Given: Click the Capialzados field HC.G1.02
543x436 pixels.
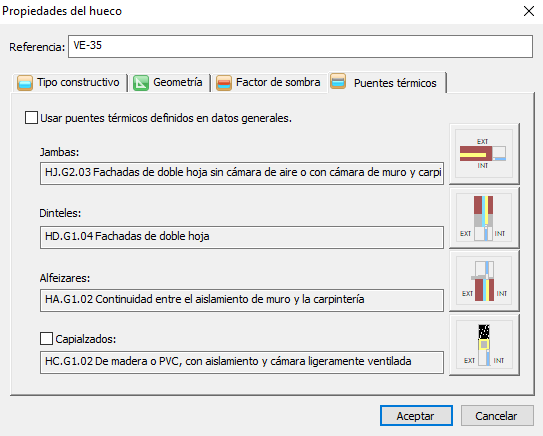Looking at the screenshot, I should coord(242,362).
